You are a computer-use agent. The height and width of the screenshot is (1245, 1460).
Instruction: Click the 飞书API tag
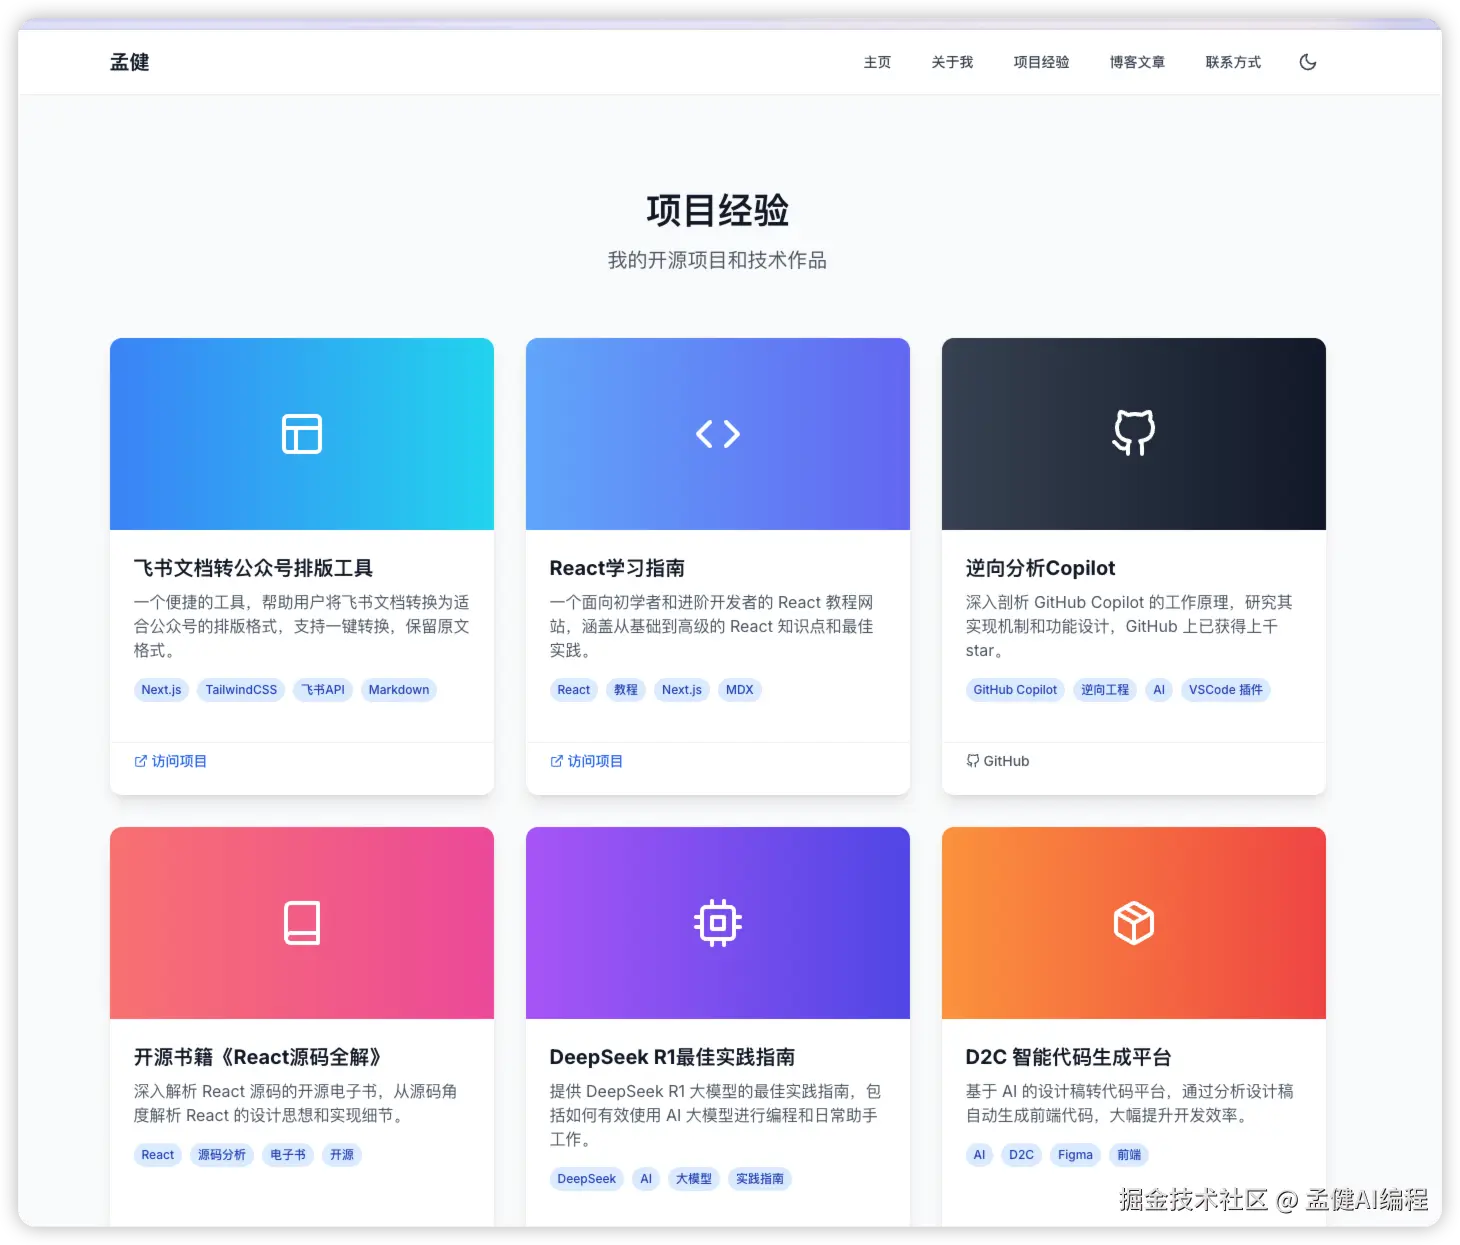tap(323, 690)
